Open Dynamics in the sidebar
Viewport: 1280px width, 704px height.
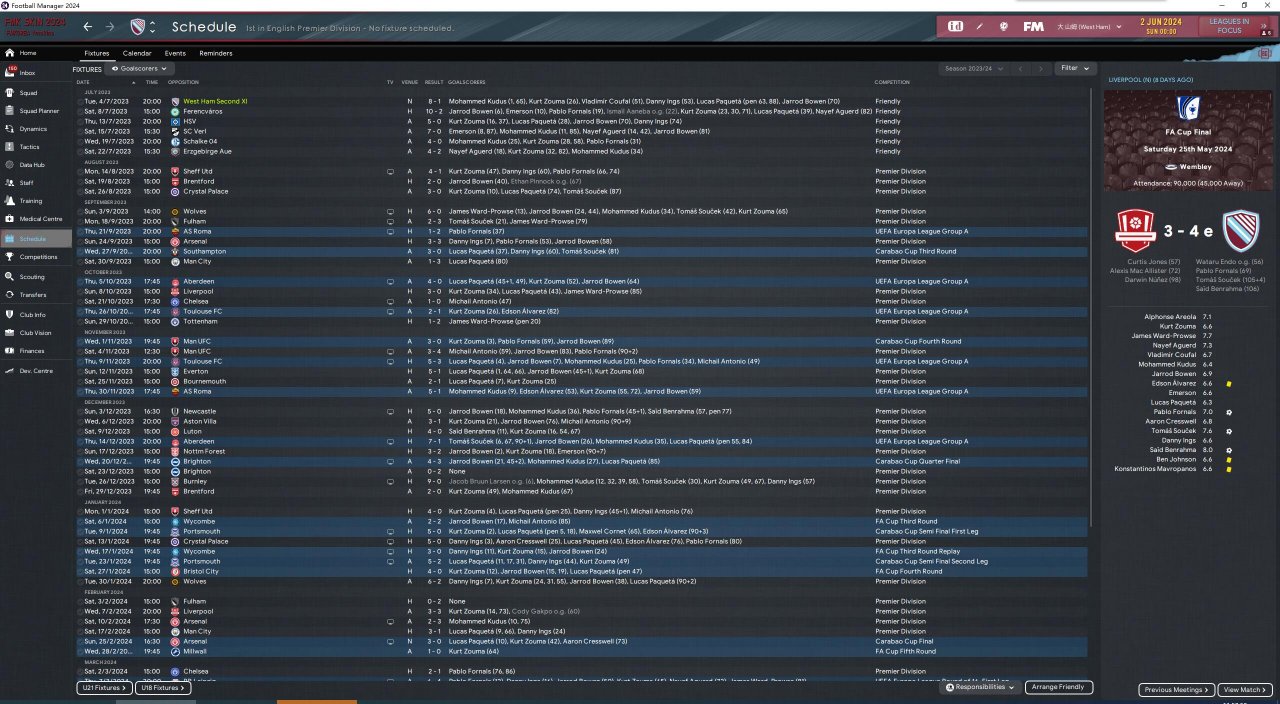point(36,129)
